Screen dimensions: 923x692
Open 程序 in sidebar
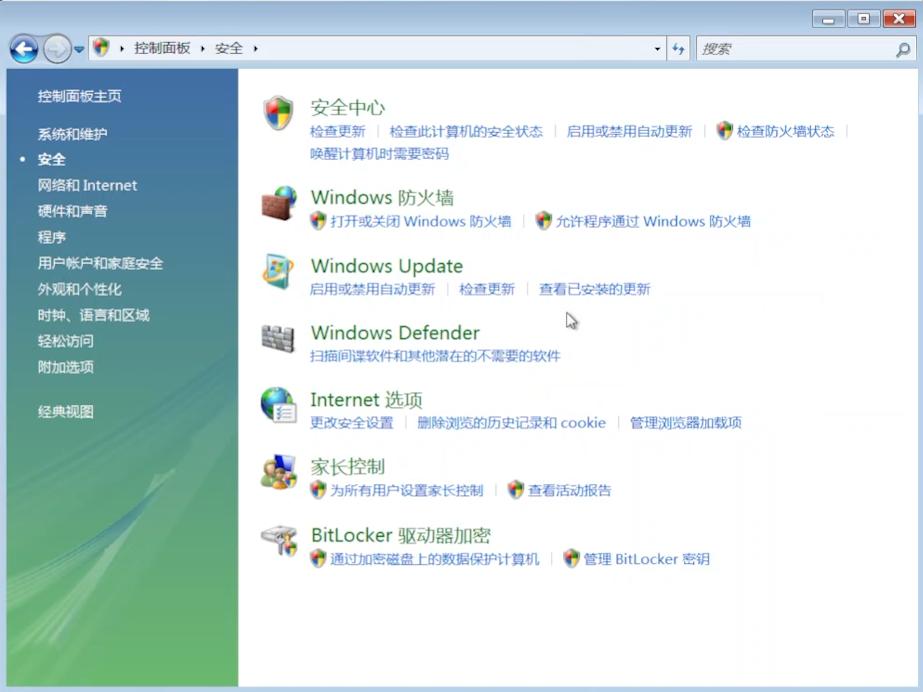coord(51,237)
